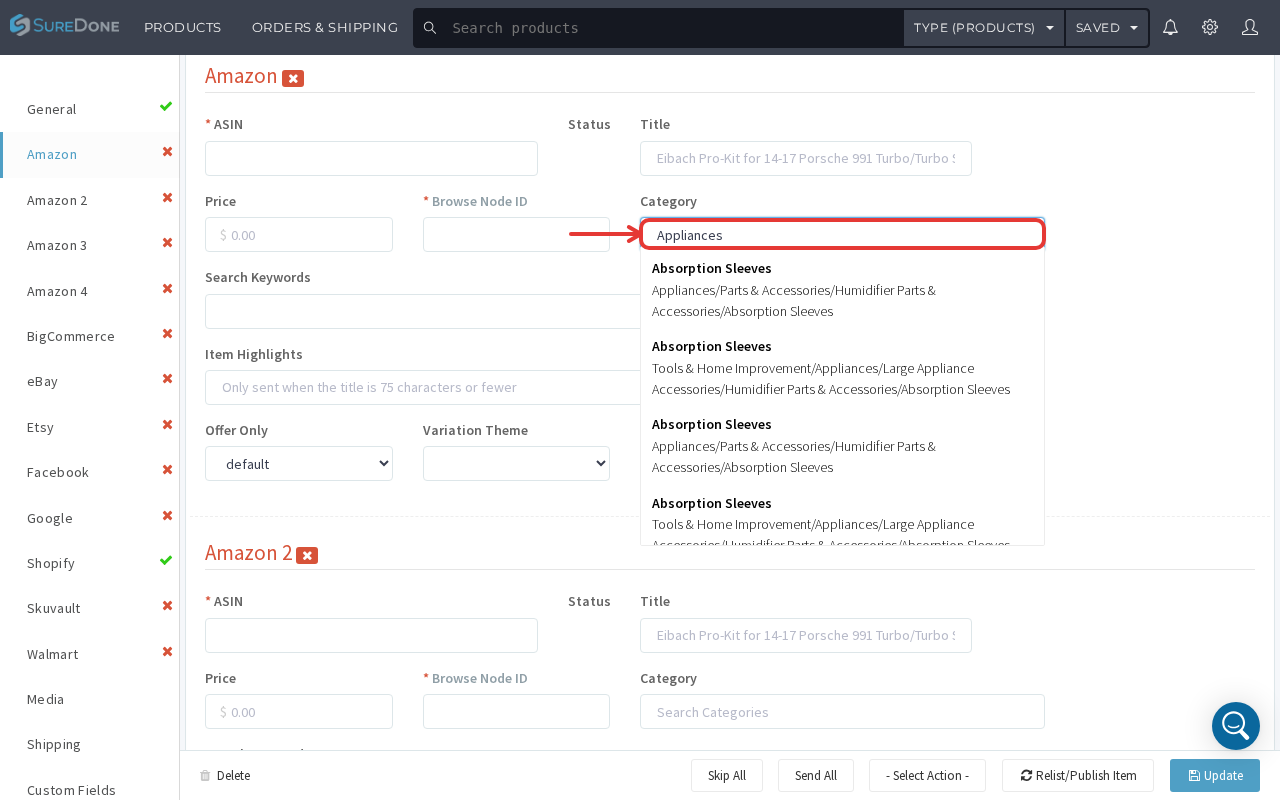Click the Send All button
1280x800 pixels.
click(x=816, y=776)
